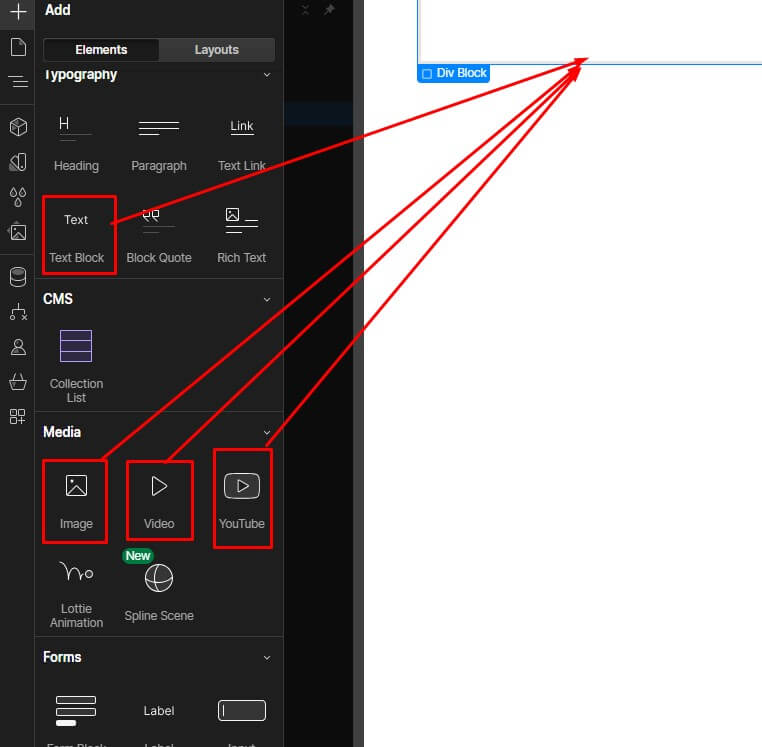Select the Lottie Animation element

click(76, 594)
